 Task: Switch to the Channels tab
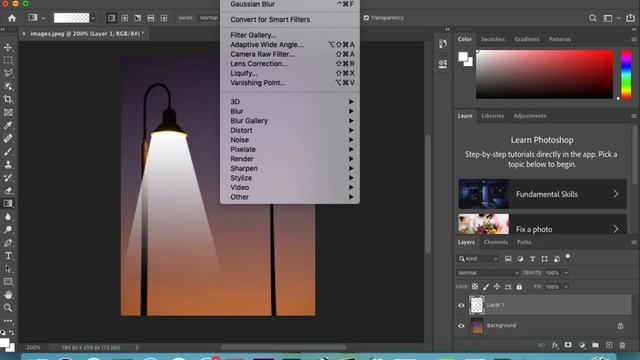(496, 242)
